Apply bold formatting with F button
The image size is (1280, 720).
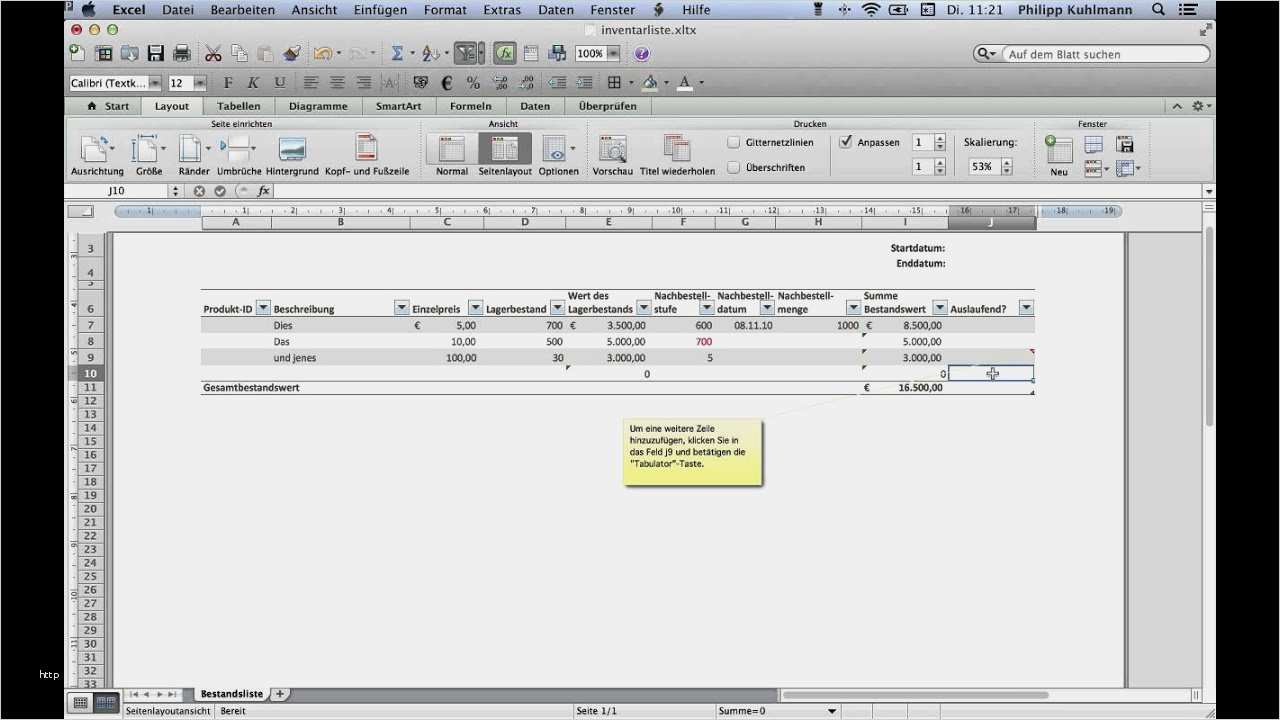(228, 83)
